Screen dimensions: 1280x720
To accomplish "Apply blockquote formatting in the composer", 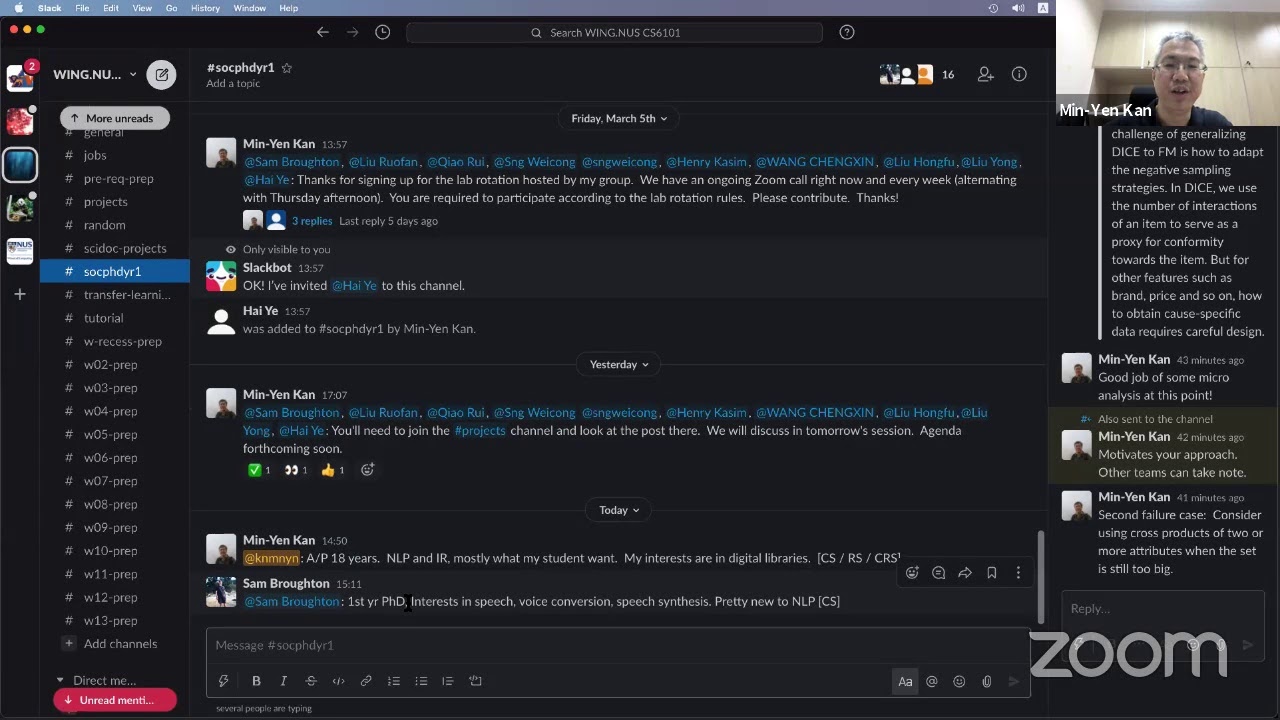I will pos(448,681).
